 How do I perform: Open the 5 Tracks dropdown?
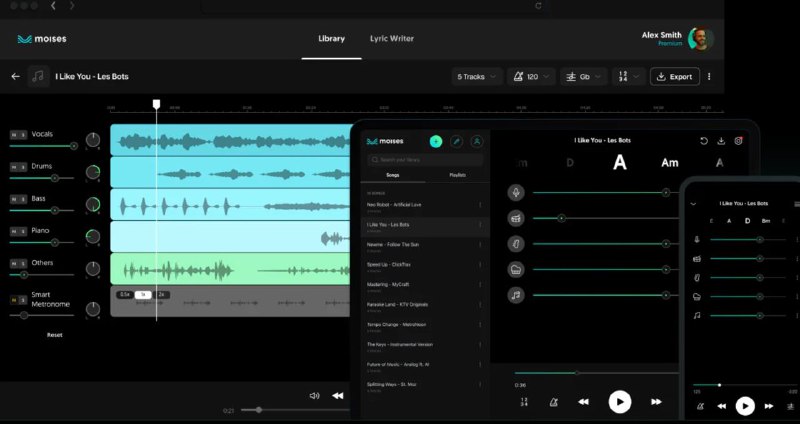pyautogui.click(x=477, y=77)
